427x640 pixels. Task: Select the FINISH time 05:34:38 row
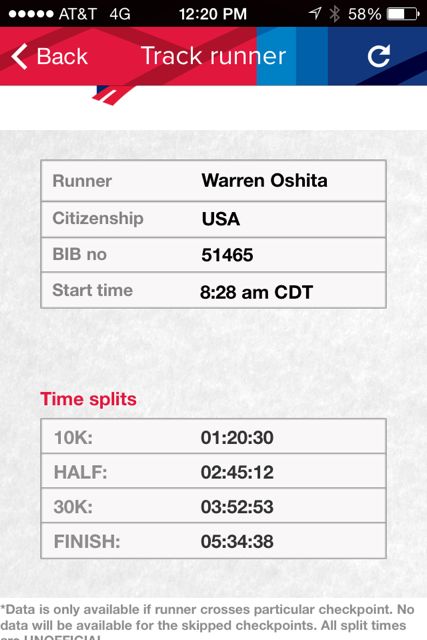point(214,541)
